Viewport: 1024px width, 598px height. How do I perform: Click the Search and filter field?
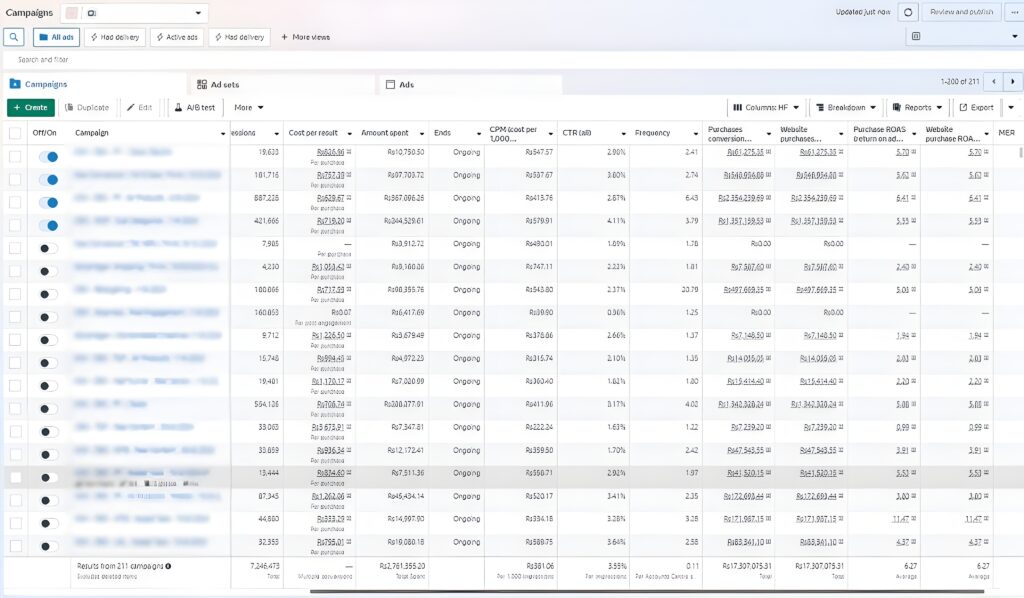(512, 59)
